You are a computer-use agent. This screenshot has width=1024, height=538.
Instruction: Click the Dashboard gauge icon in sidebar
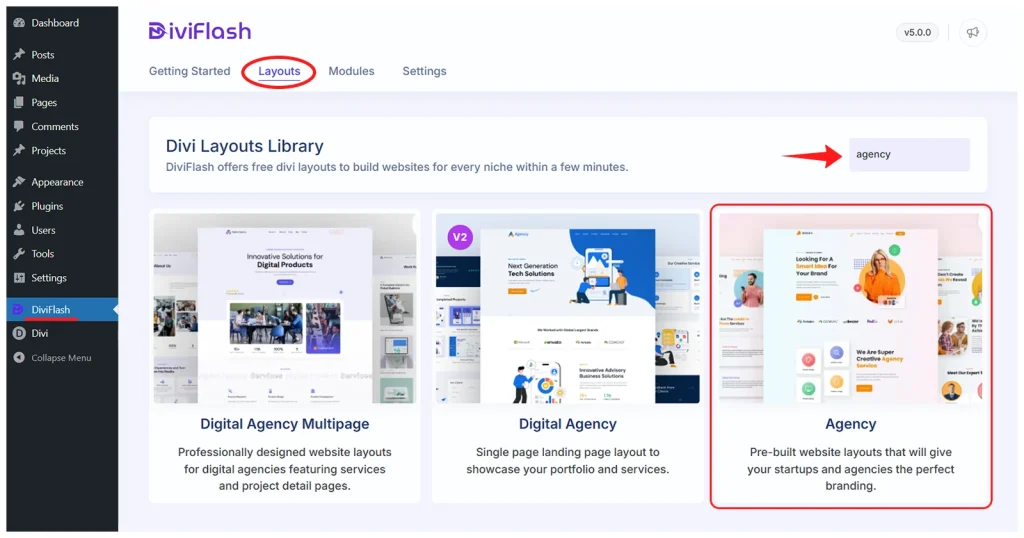[x=19, y=22]
